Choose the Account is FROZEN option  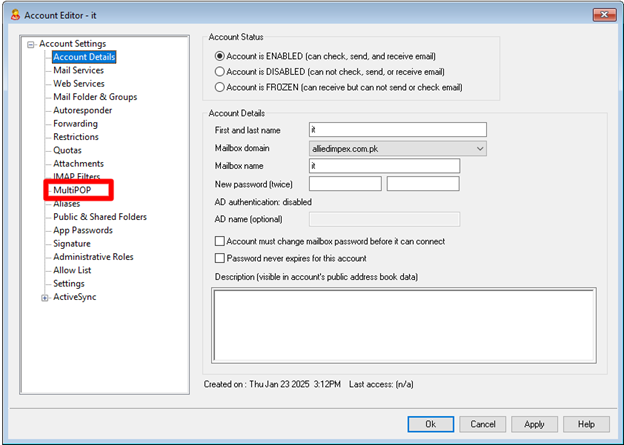point(221,88)
